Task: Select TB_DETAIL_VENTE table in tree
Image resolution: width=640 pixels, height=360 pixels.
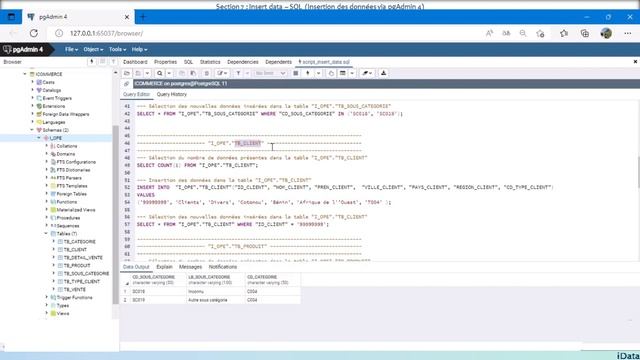Action: click(x=83, y=258)
